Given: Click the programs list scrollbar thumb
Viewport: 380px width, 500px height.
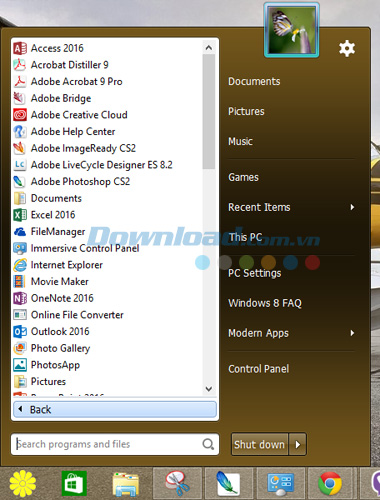Looking at the screenshot, I should tap(209, 112).
